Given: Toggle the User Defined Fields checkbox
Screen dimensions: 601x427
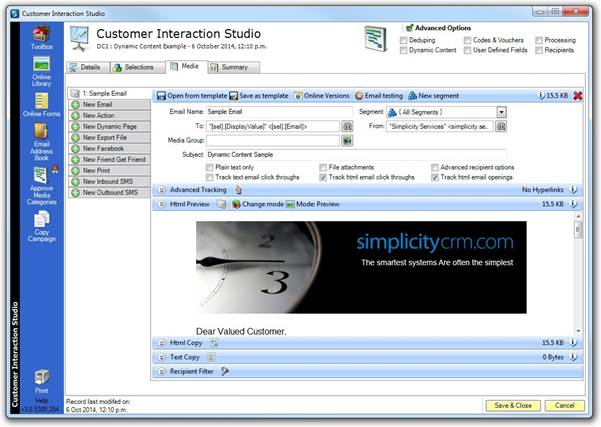Looking at the screenshot, I should tap(467, 50).
